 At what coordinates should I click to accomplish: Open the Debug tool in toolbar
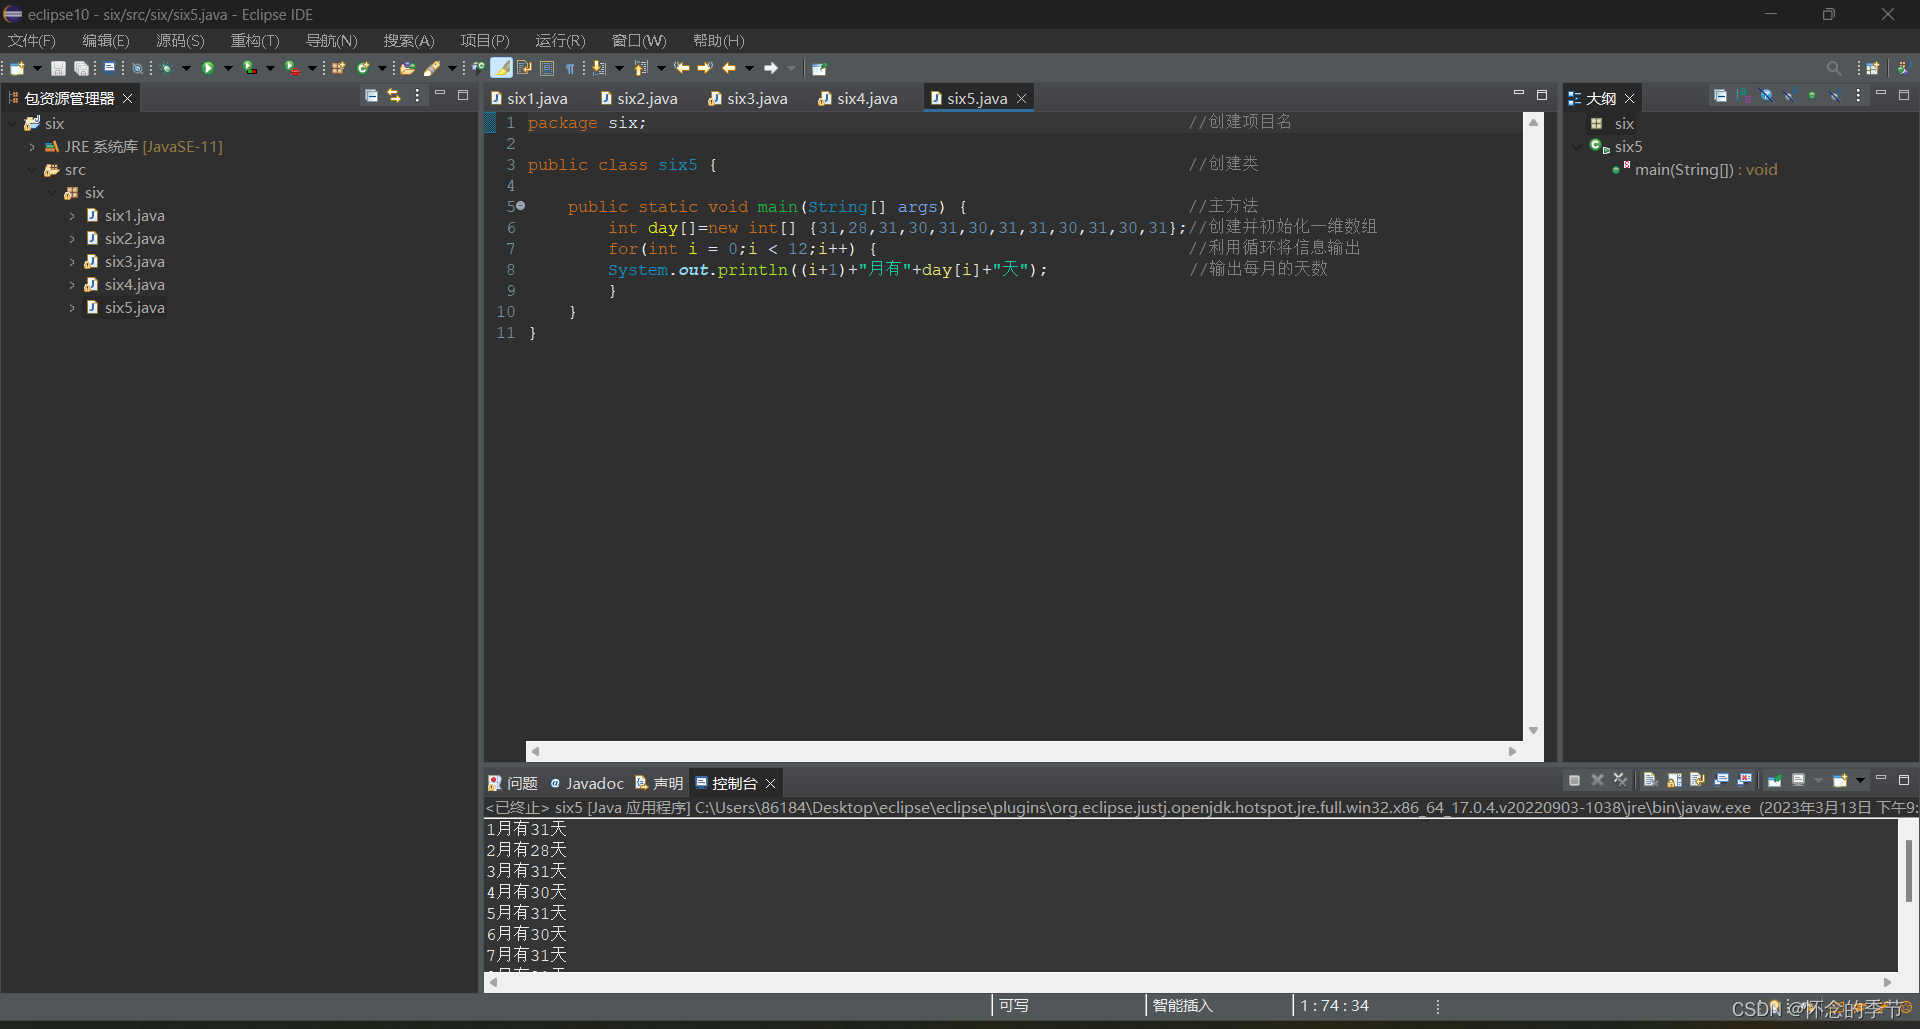point(167,67)
